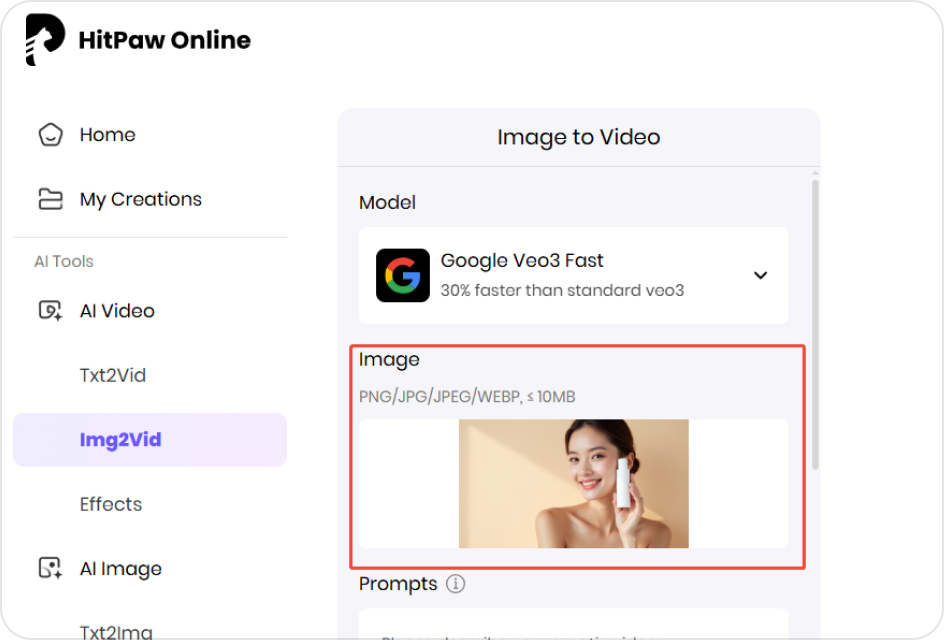
Task: Expand the model dropdown chevron
Action: pyautogui.click(x=761, y=275)
